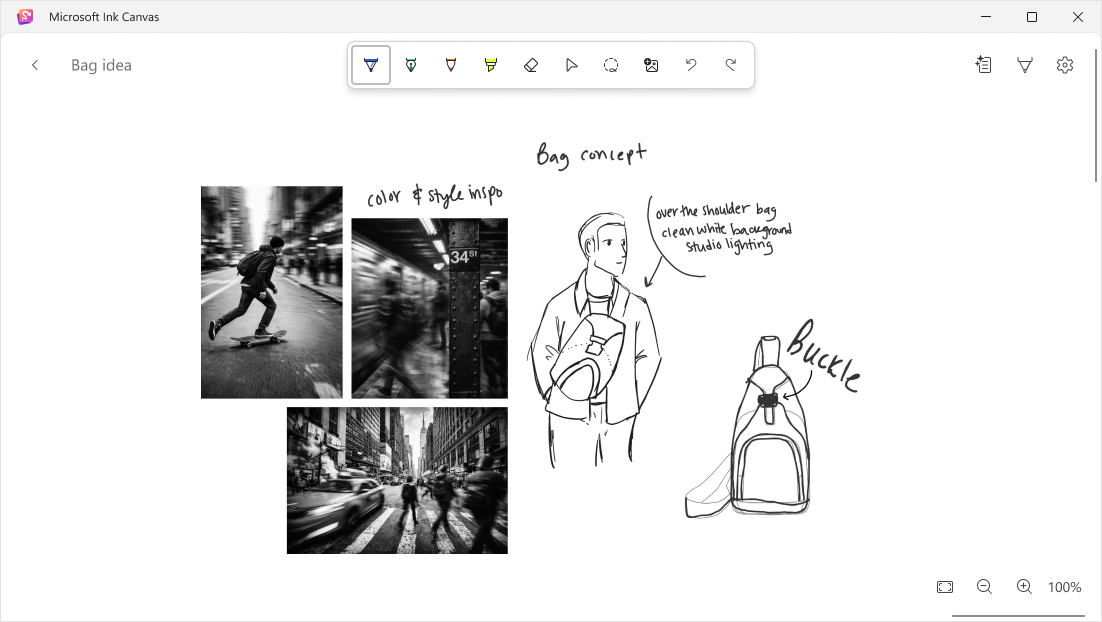Redo the last action

[731, 65]
